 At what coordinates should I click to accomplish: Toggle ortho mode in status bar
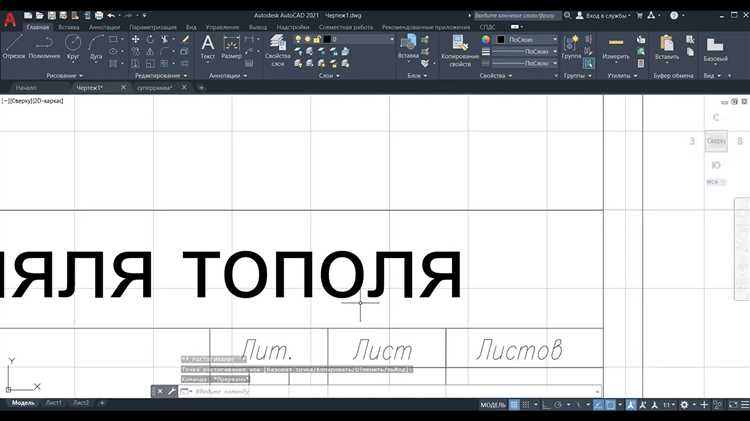point(546,405)
